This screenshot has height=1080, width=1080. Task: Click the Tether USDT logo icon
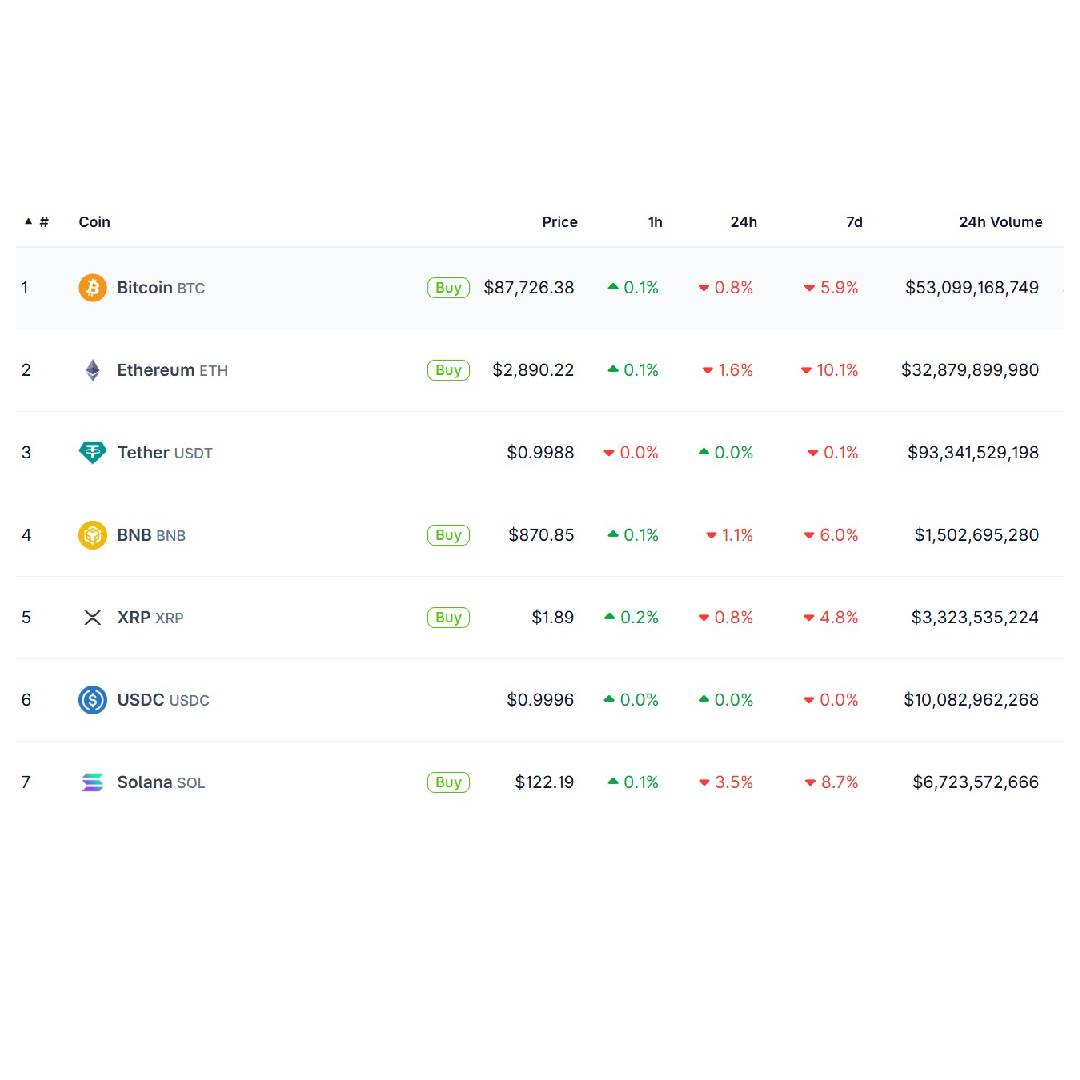pos(92,453)
